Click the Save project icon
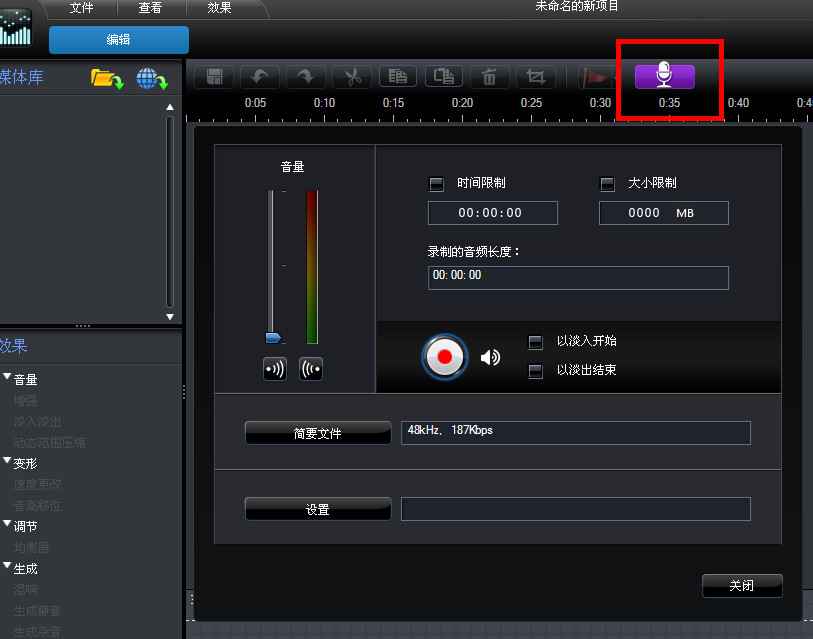813x639 pixels. (212, 75)
